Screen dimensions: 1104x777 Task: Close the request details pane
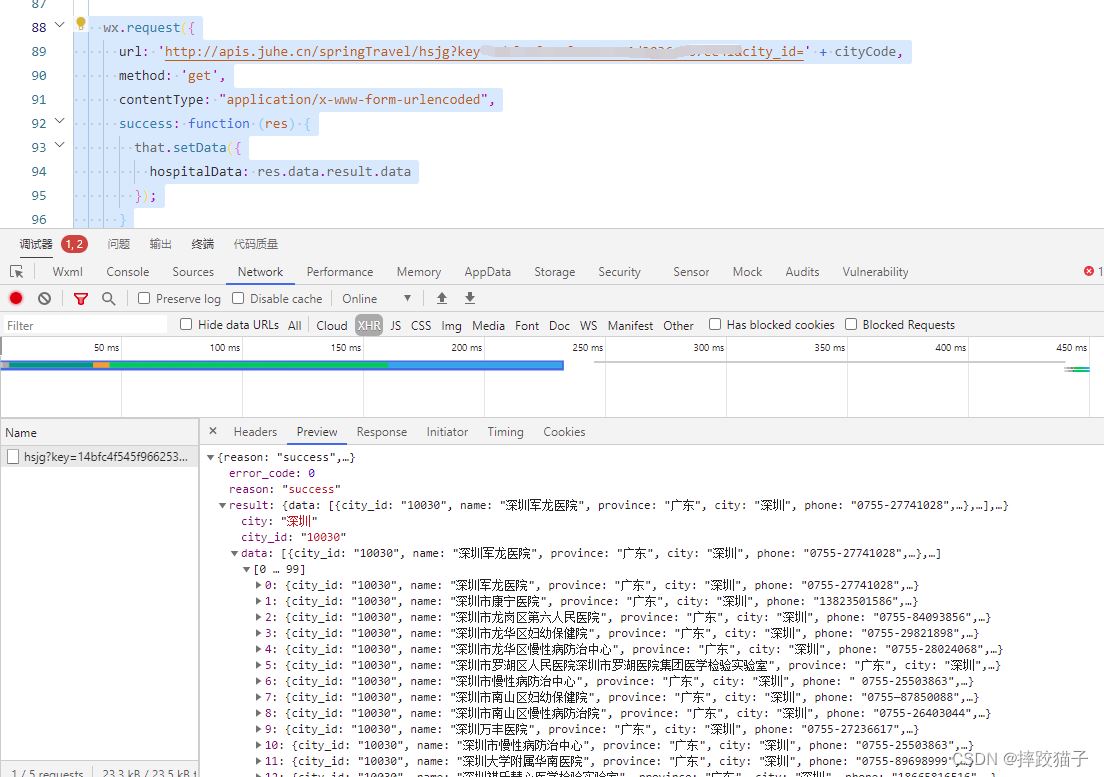tap(213, 431)
